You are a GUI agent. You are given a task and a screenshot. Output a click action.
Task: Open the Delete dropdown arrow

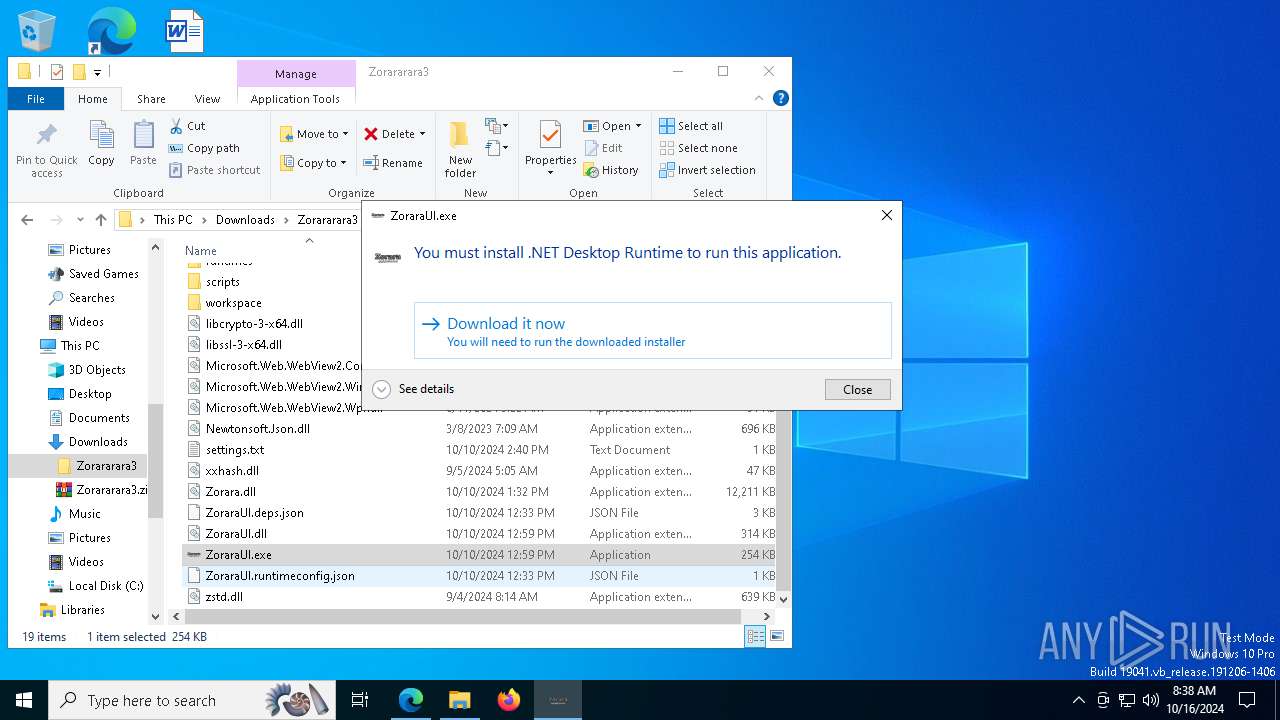point(422,134)
